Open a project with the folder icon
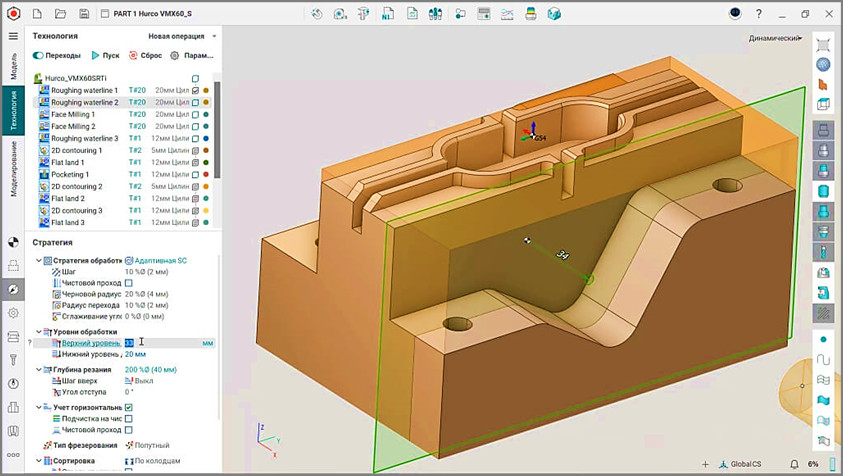 (x=60, y=13)
